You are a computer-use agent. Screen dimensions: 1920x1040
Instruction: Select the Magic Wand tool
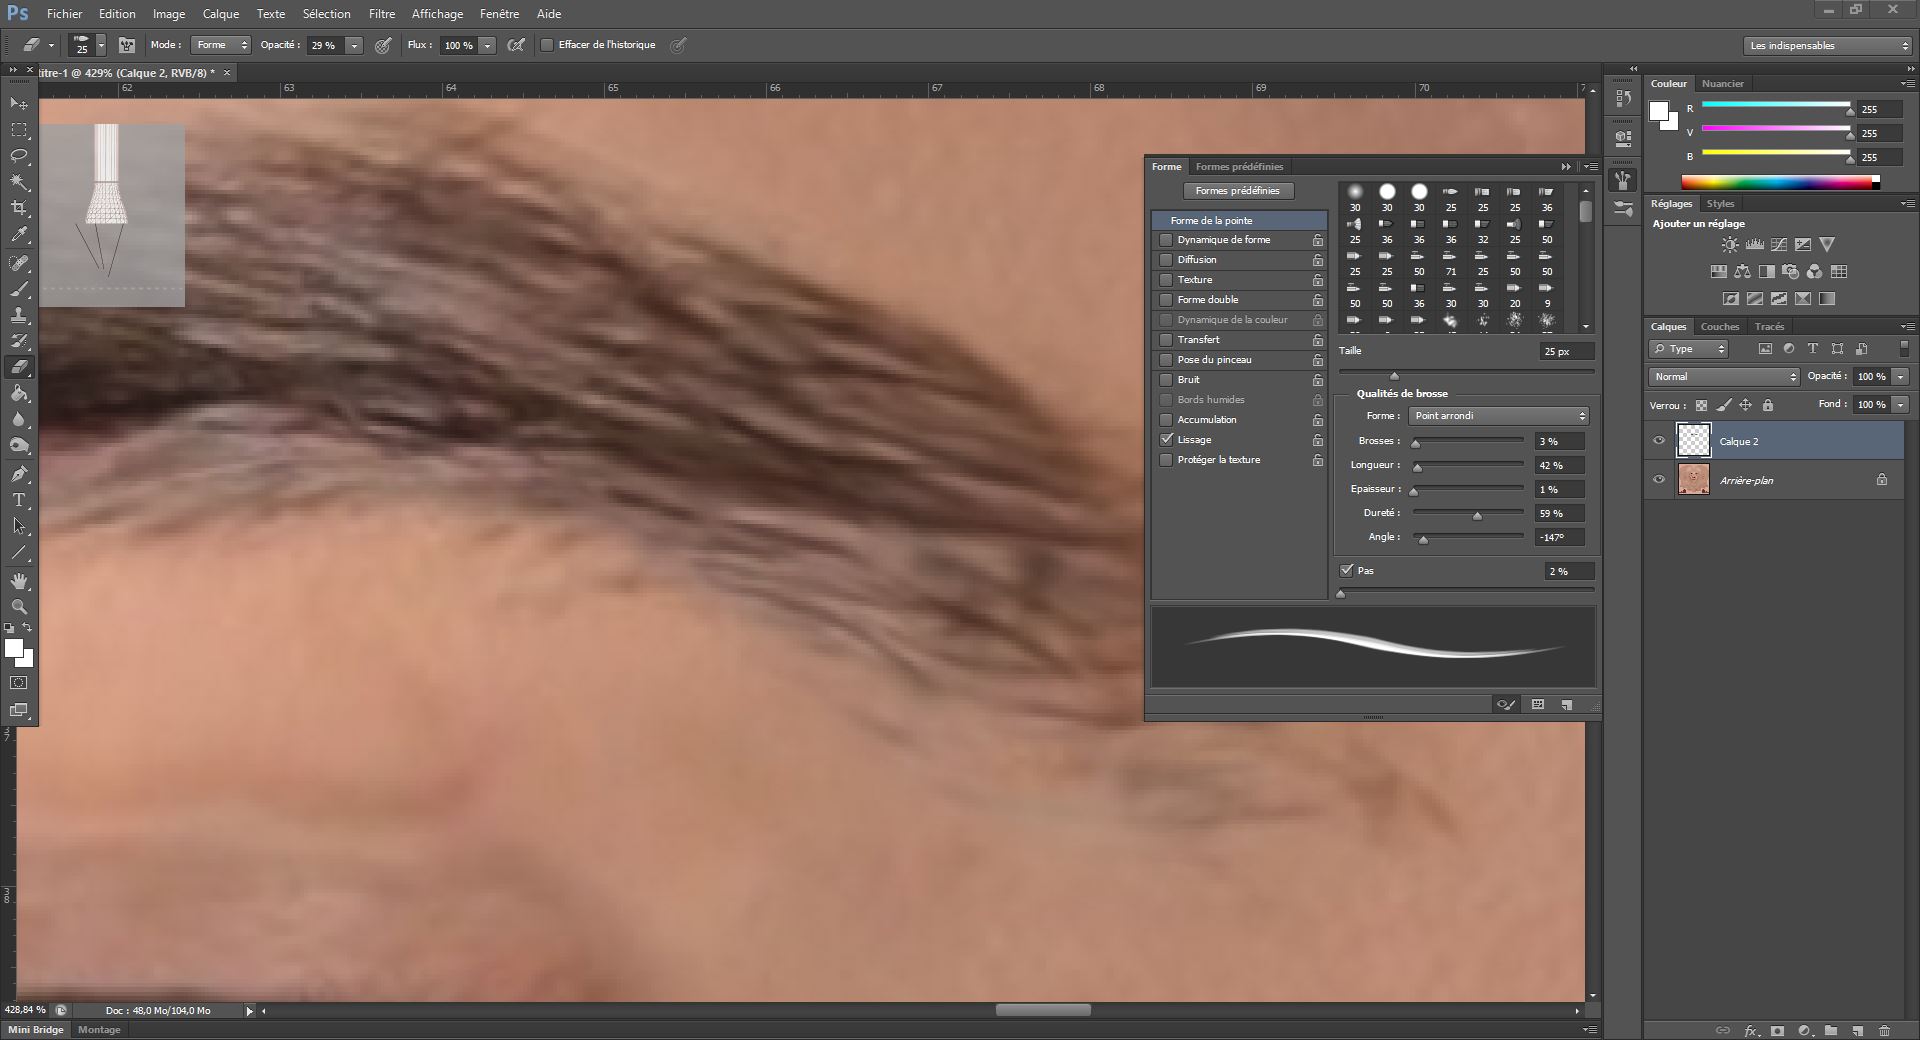point(19,182)
